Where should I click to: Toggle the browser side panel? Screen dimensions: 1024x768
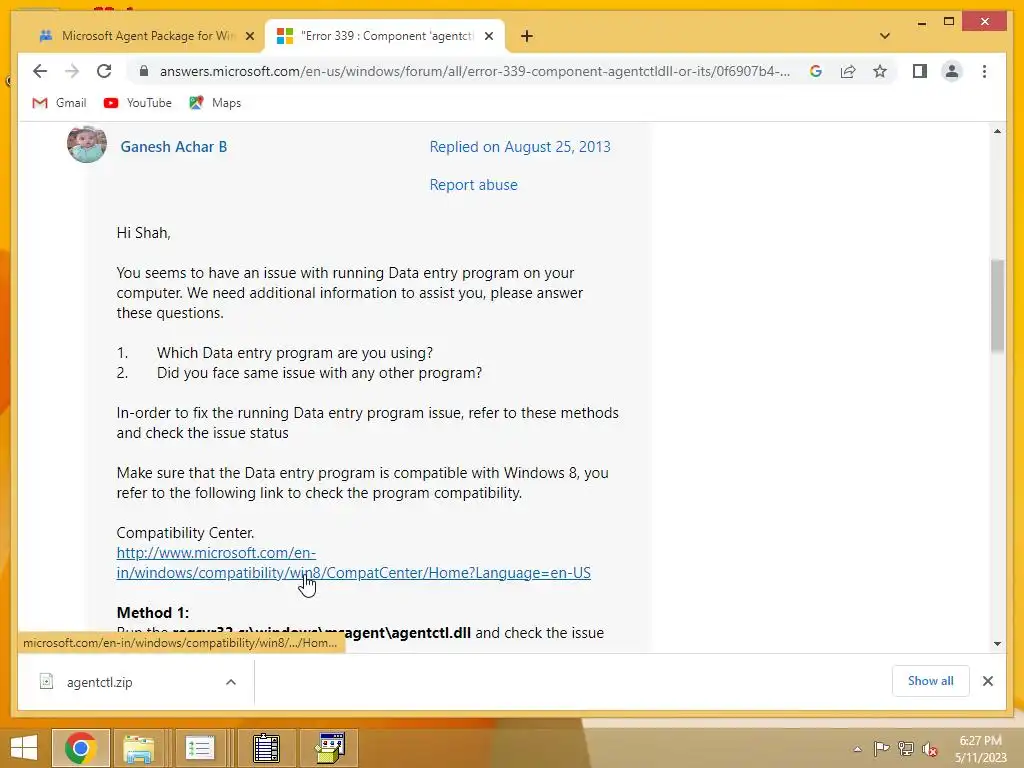pyautogui.click(x=920, y=71)
